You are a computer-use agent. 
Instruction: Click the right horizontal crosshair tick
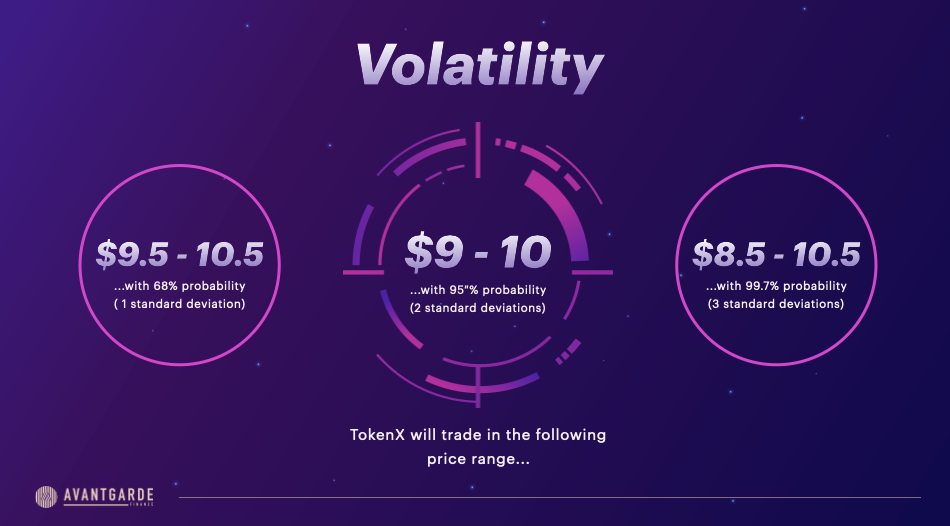[x=593, y=273]
